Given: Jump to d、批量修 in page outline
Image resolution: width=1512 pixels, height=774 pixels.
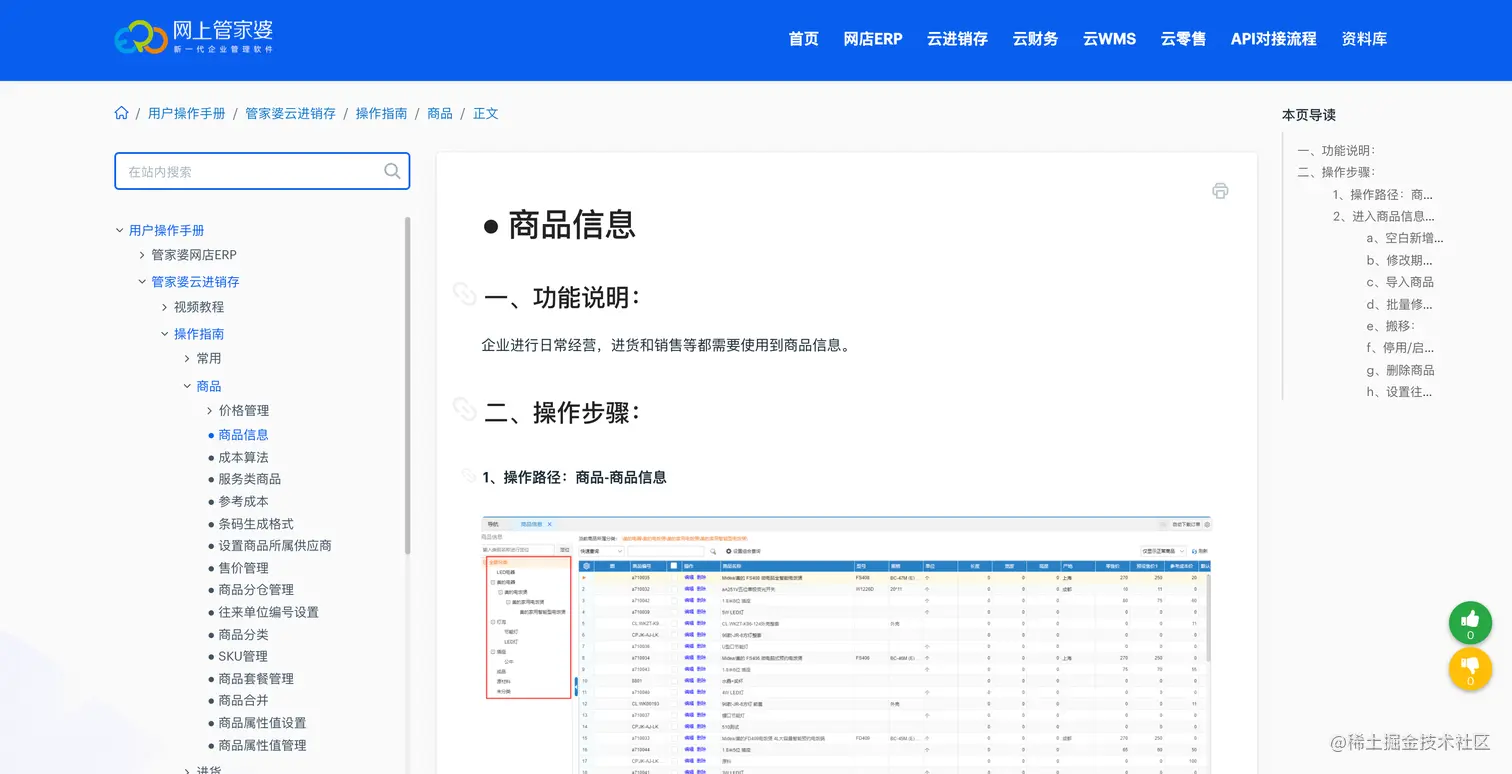Looking at the screenshot, I should point(1400,304).
